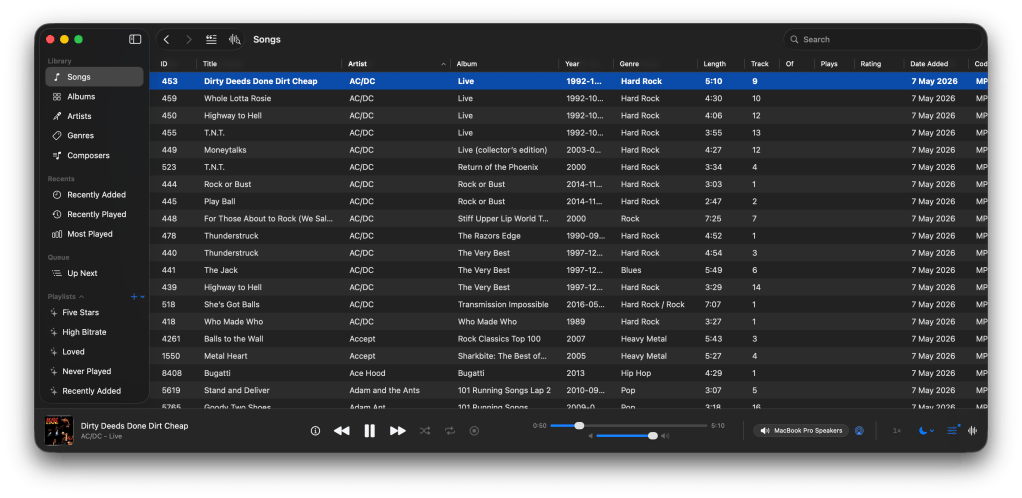Screen dimensions: 1022x498
Task: Select the Stand and Deliver row
Action: pyautogui.click(x=568, y=390)
